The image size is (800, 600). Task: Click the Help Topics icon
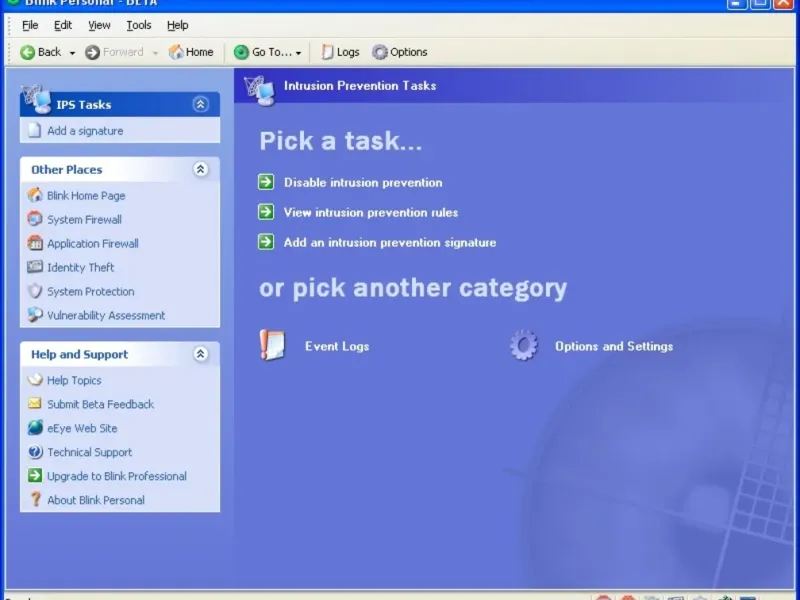[35, 380]
